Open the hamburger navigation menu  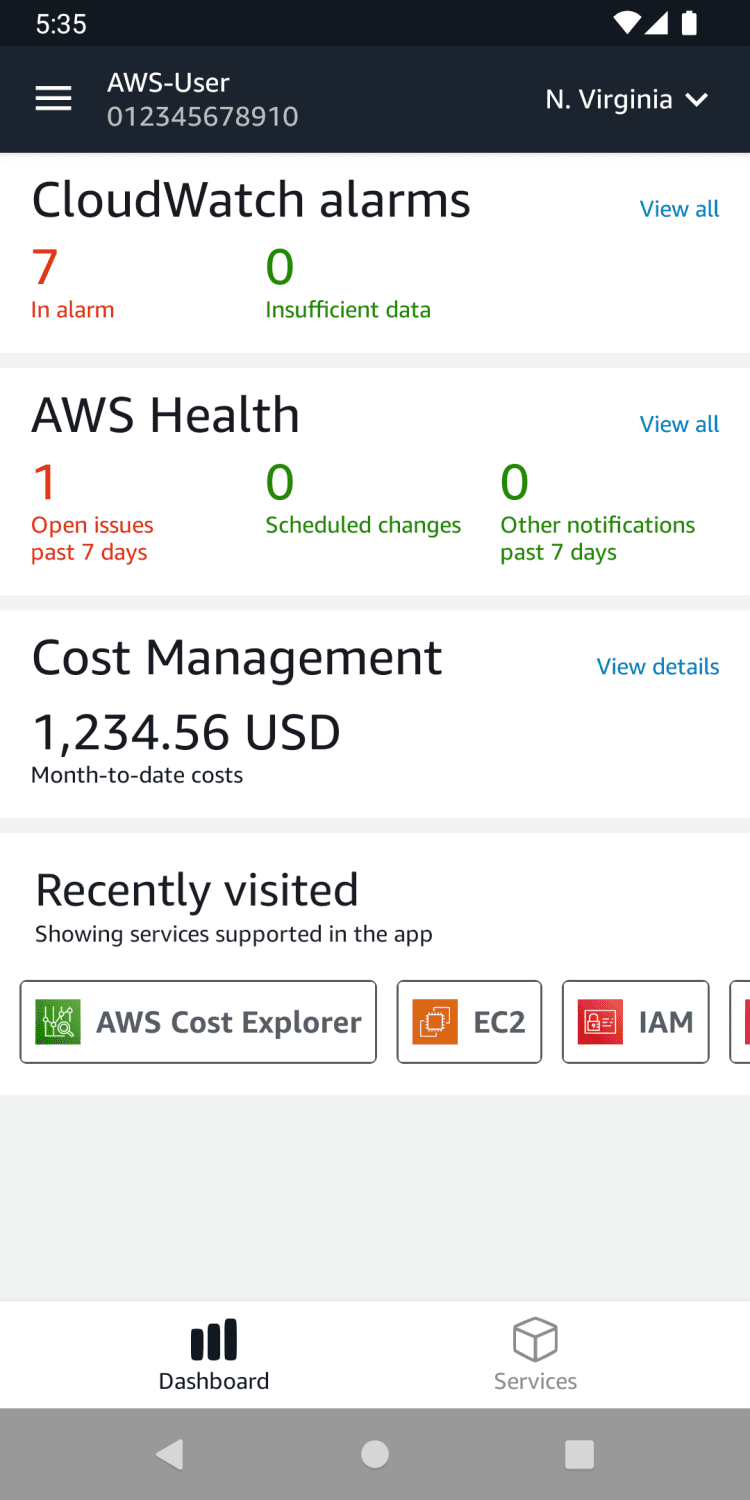tap(53, 99)
